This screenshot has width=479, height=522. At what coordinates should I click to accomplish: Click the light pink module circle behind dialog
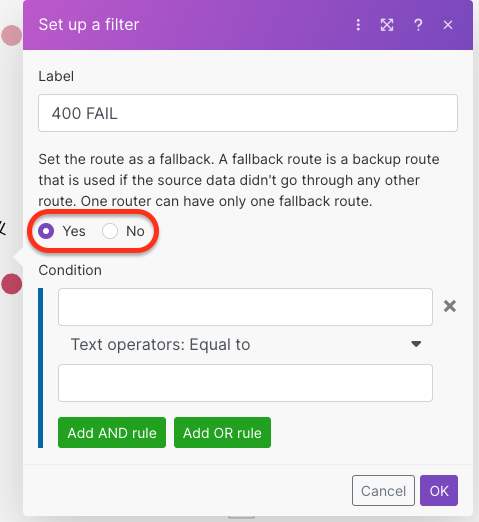pos(11,35)
